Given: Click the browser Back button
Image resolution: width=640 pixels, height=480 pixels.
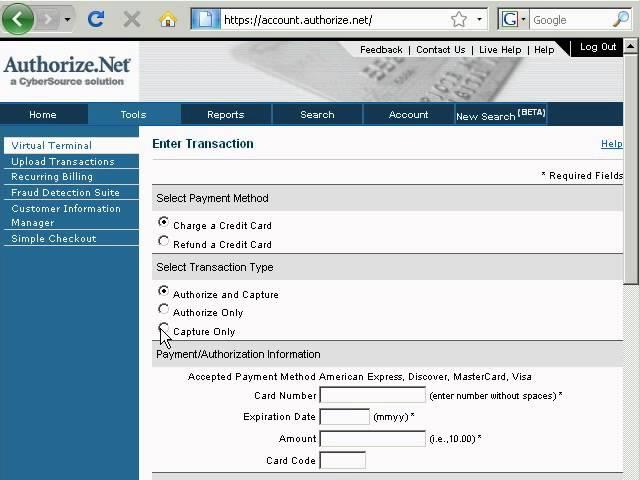Looking at the screenshot, I should pos(18,19).
